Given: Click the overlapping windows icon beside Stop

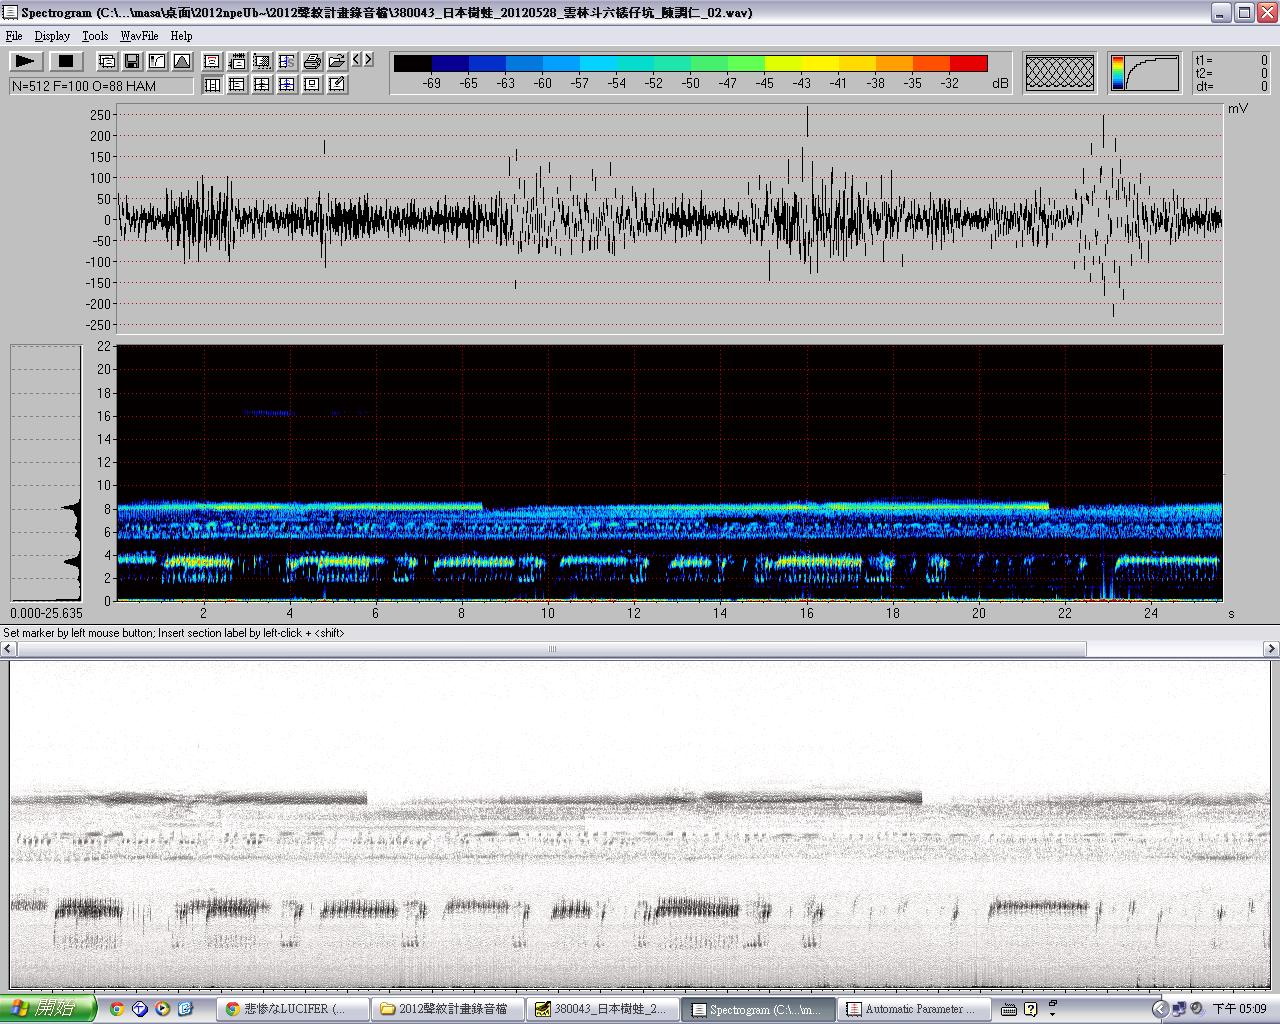Looking at the screenshot, I should point(106,61).
